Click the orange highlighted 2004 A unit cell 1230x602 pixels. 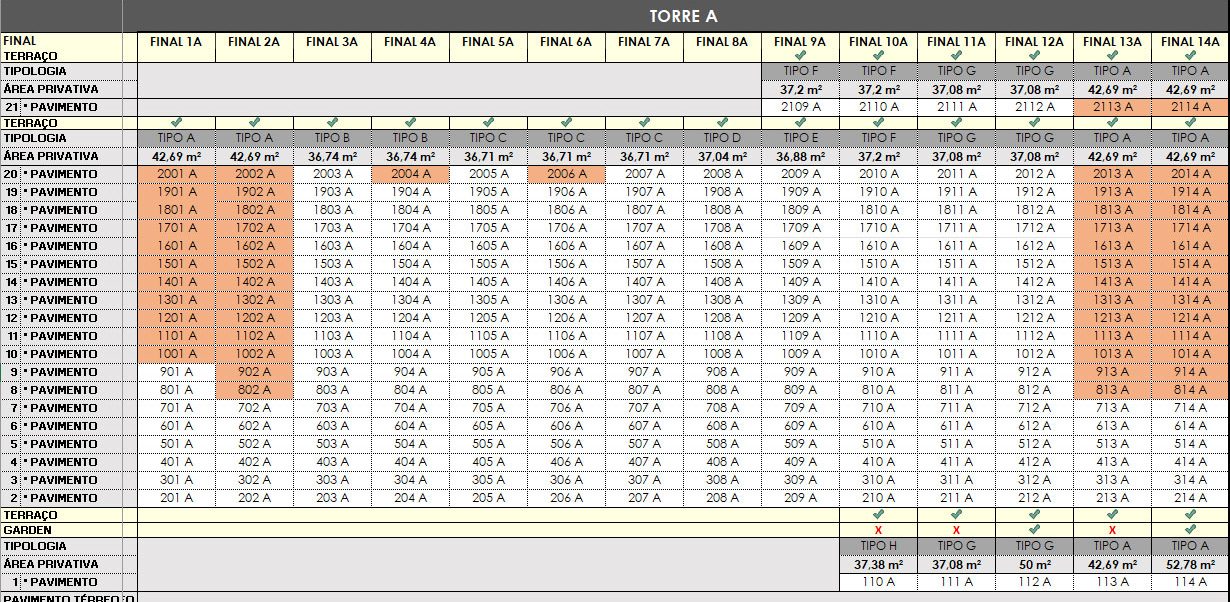(410, 174)
